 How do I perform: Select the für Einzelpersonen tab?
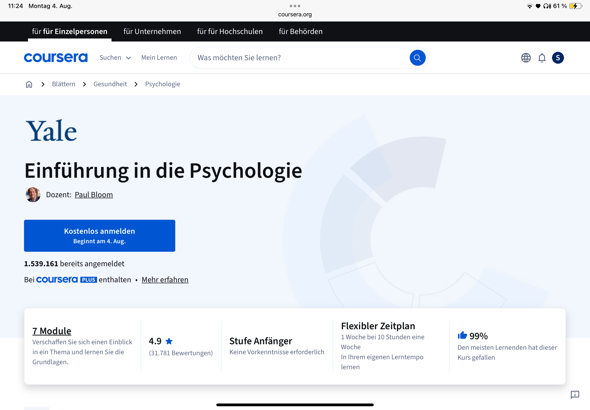coord(70,32)
